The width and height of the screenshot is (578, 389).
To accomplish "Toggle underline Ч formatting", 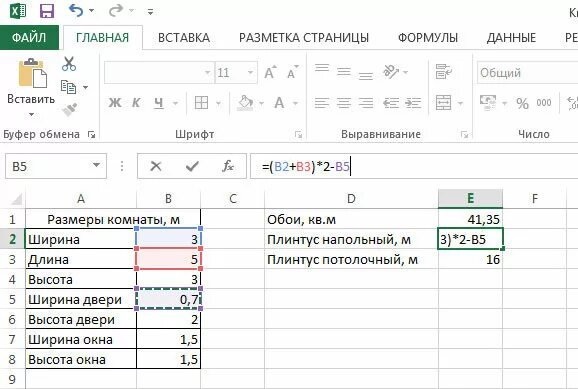I will [159, 103].
